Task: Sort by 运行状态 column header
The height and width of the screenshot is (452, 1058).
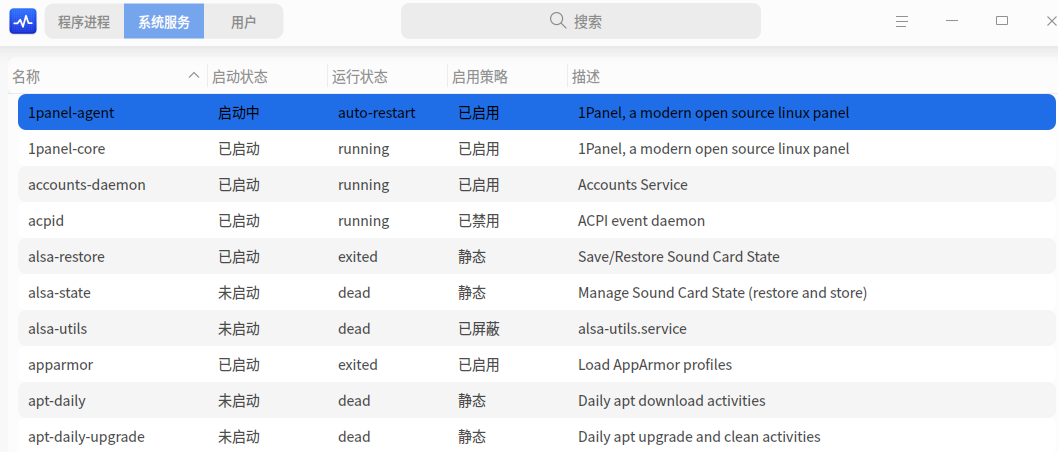Action: click(x=388, y=76)
